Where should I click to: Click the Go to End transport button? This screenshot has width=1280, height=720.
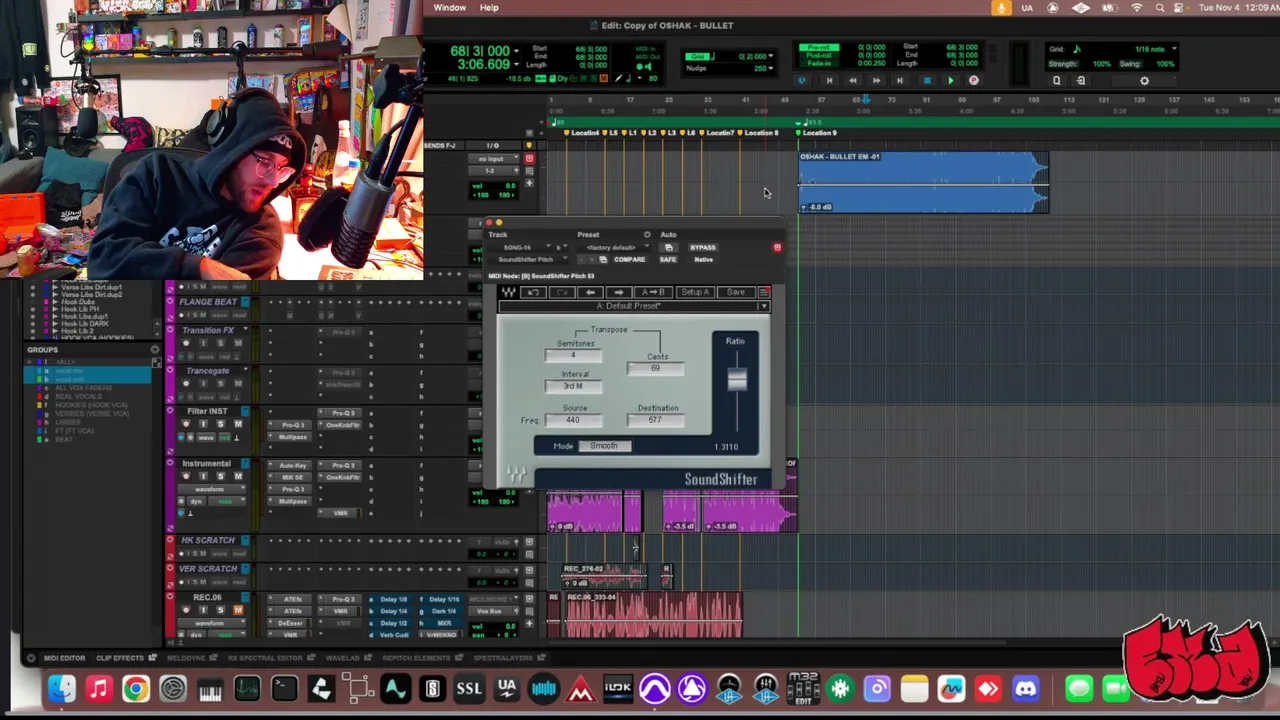(900, 81)
